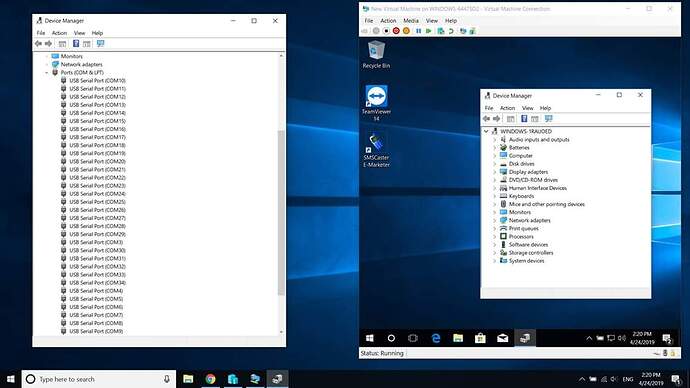Open the File menu in host Device Manager
This screenshot has width=690, height=388.
click(40, 33)
